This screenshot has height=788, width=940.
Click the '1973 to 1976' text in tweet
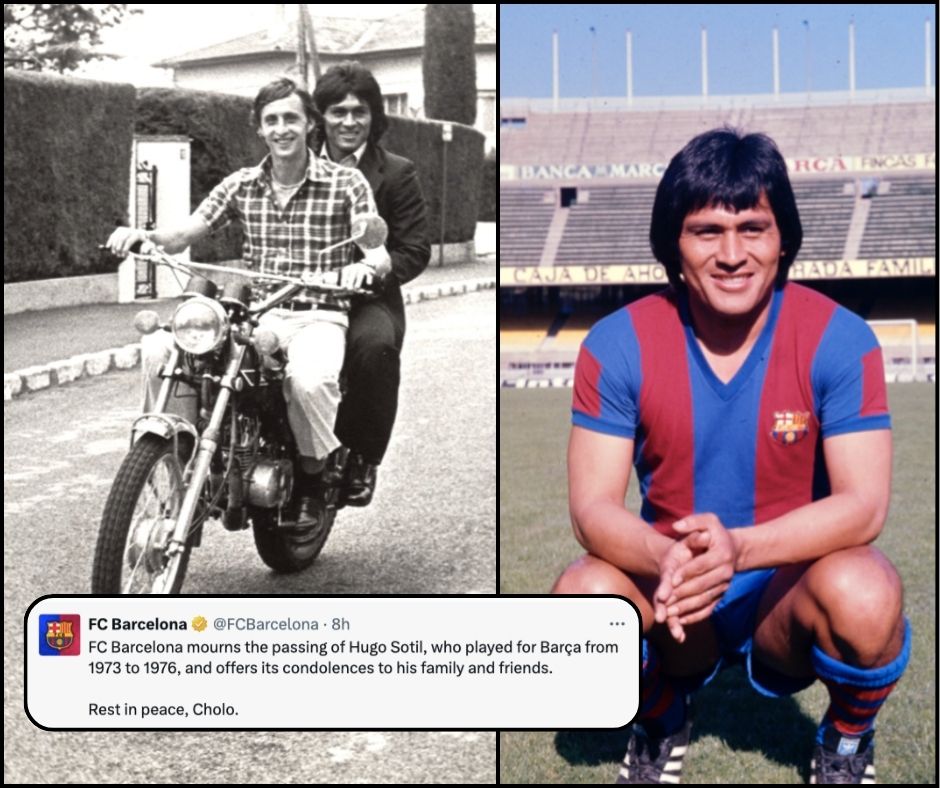coord(132,667)
